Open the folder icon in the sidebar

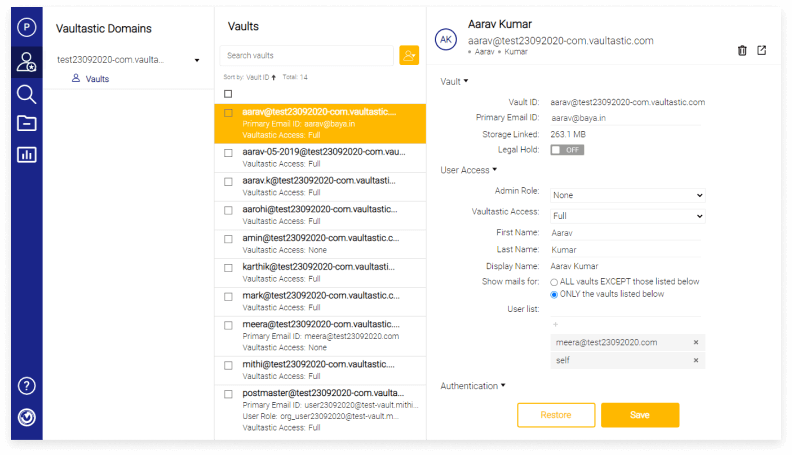pos(26,123)
